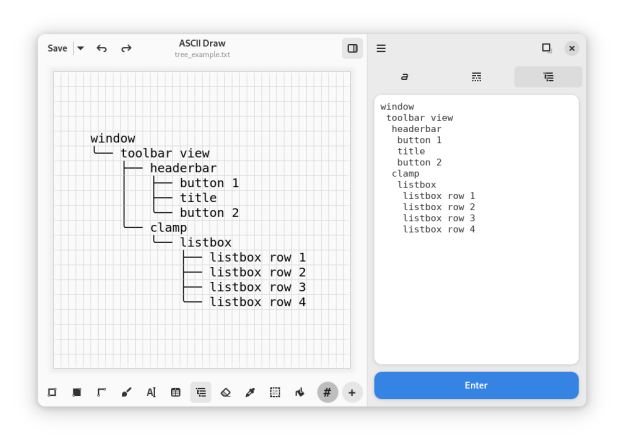The image size is (624, 448).
Task: Select the Text tool
Action: pyautogui.click(x=151, y=393)
